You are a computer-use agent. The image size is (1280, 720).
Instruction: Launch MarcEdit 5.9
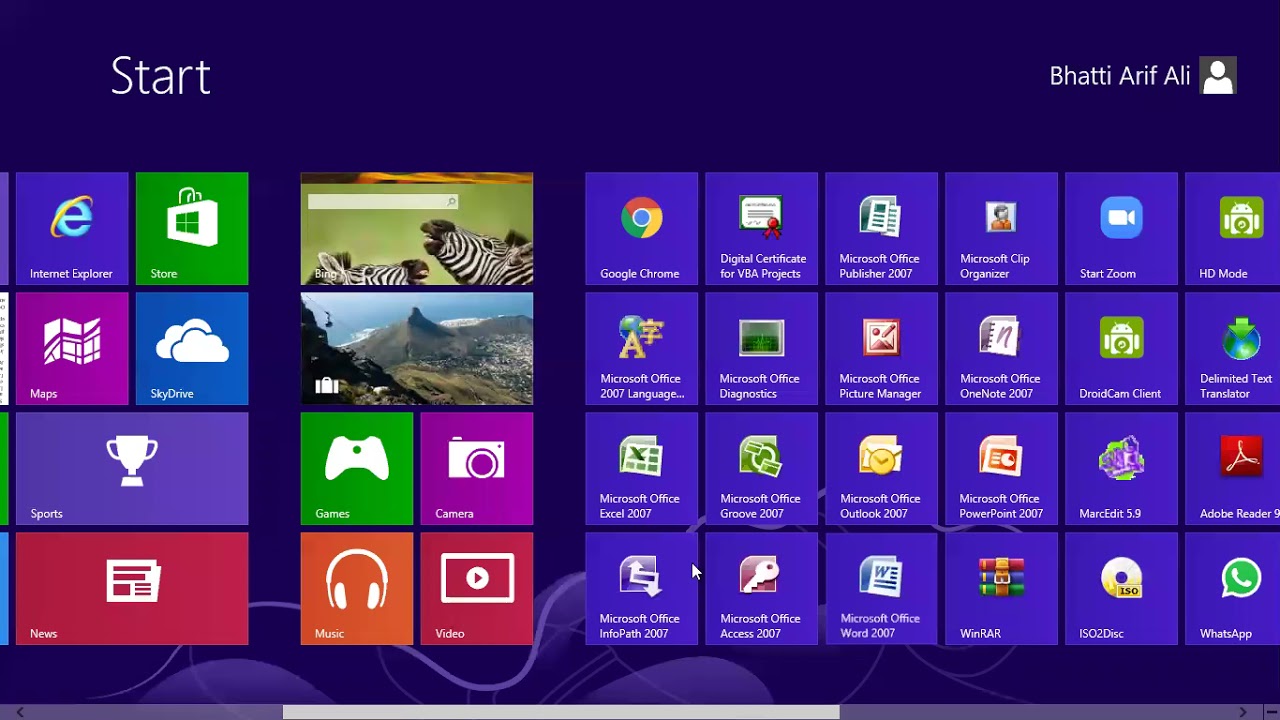[x=1122, y=469]
